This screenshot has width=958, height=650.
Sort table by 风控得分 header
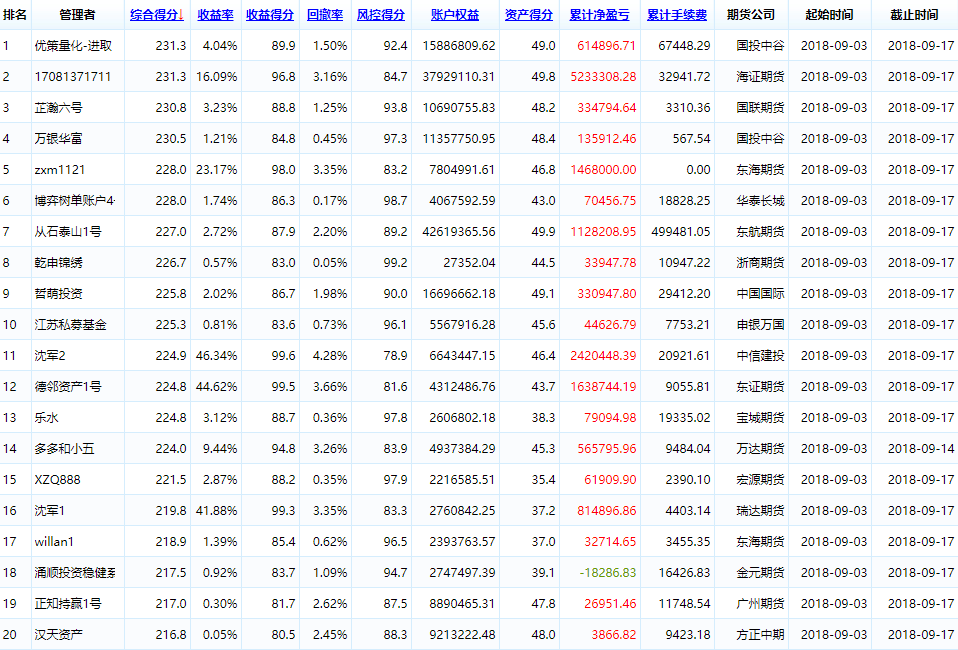(x=381, y=15)
